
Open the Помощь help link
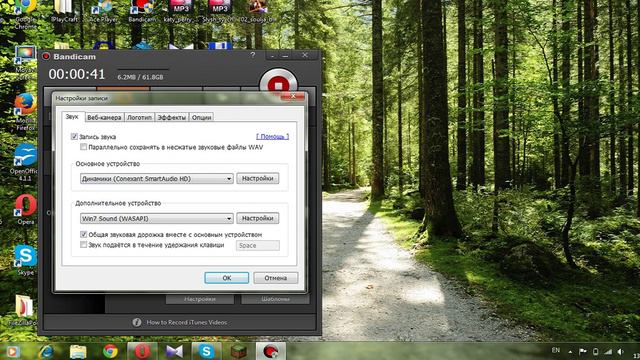coord(272,136)
